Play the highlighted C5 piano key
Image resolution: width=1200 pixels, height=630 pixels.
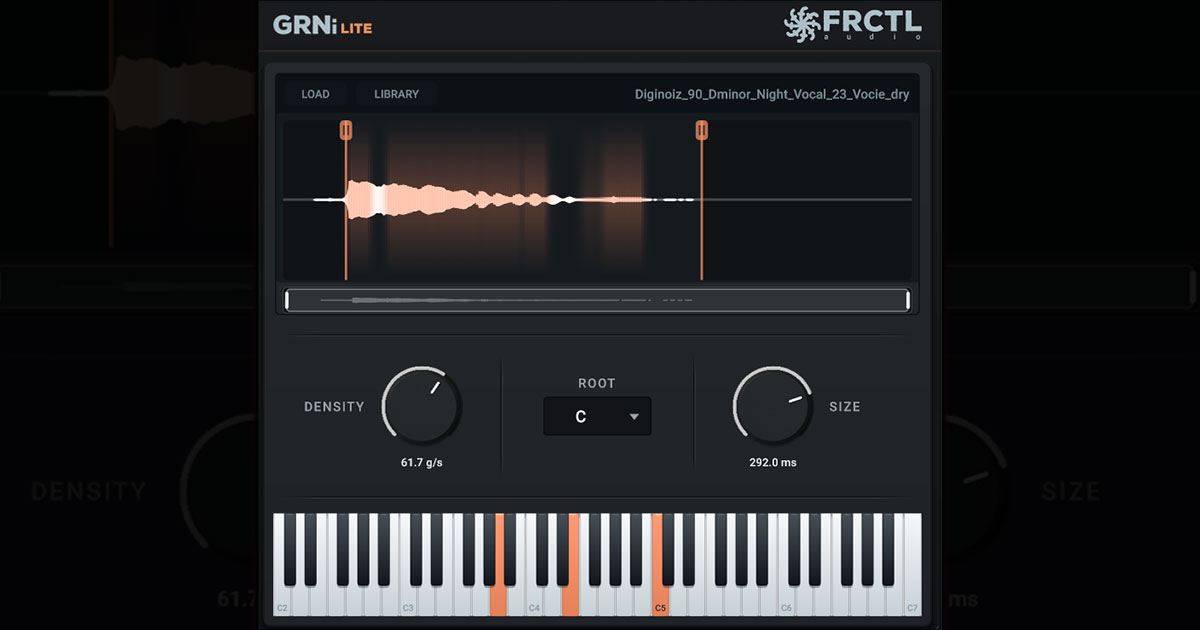660,600
